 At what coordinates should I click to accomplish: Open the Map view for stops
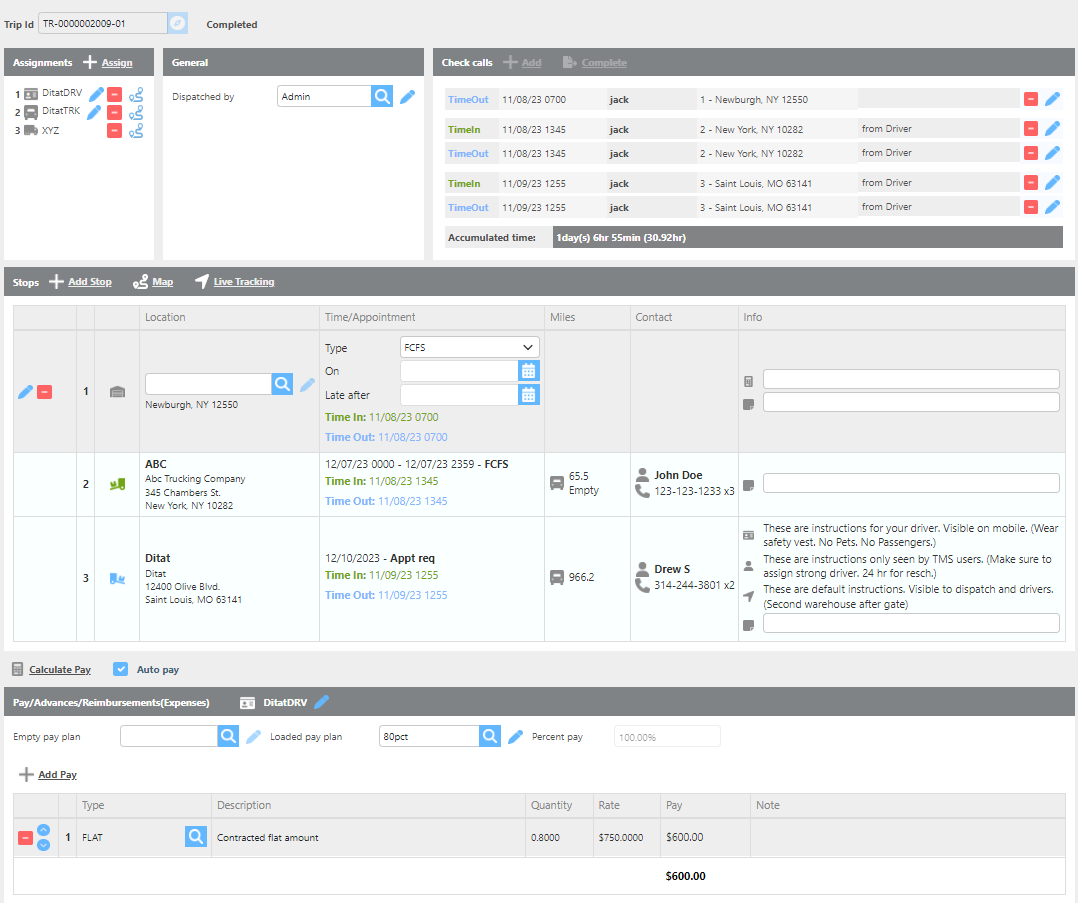[153, 282]
